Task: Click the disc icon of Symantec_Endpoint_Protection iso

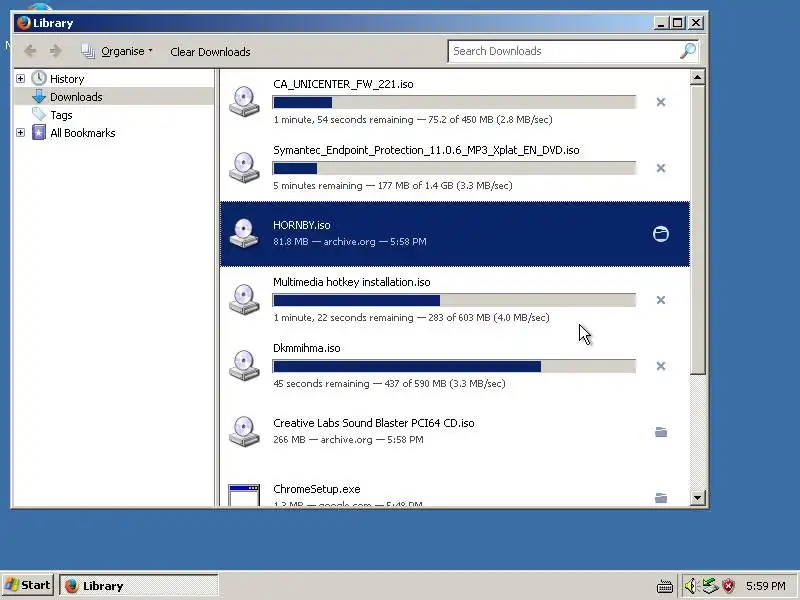Action: [244, 167]
